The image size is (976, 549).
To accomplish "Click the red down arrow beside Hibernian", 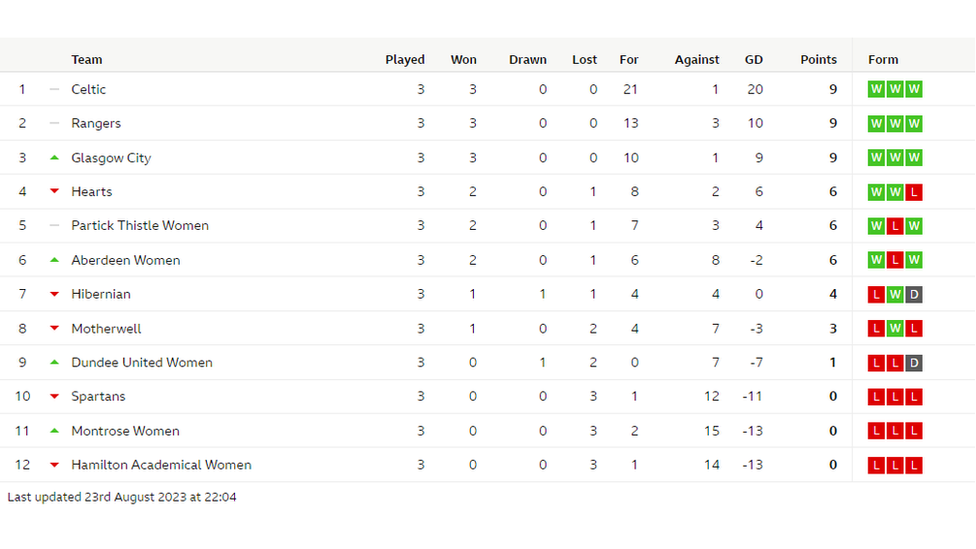I will click(x=54, y=294).
